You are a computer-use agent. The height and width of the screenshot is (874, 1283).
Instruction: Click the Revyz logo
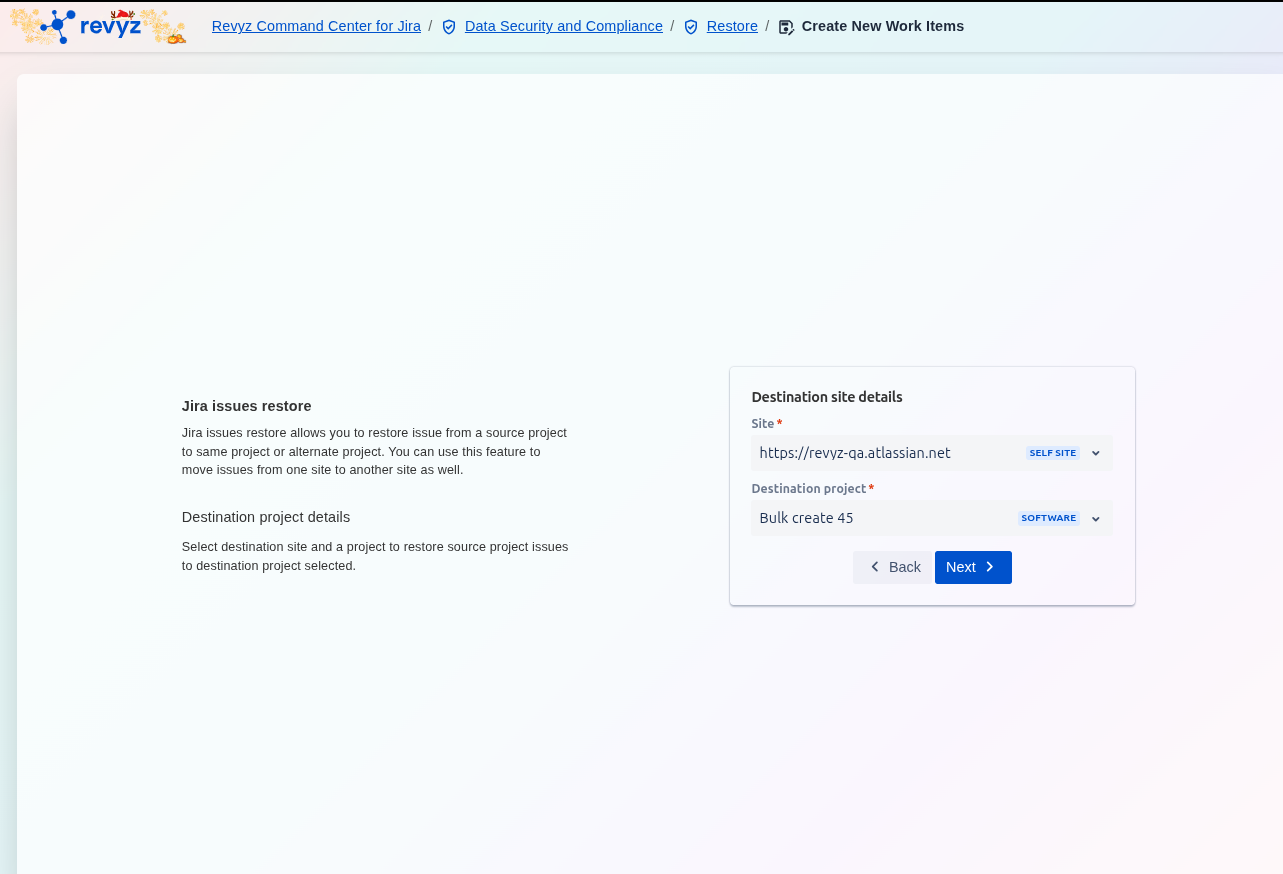(x=97, y=26)
